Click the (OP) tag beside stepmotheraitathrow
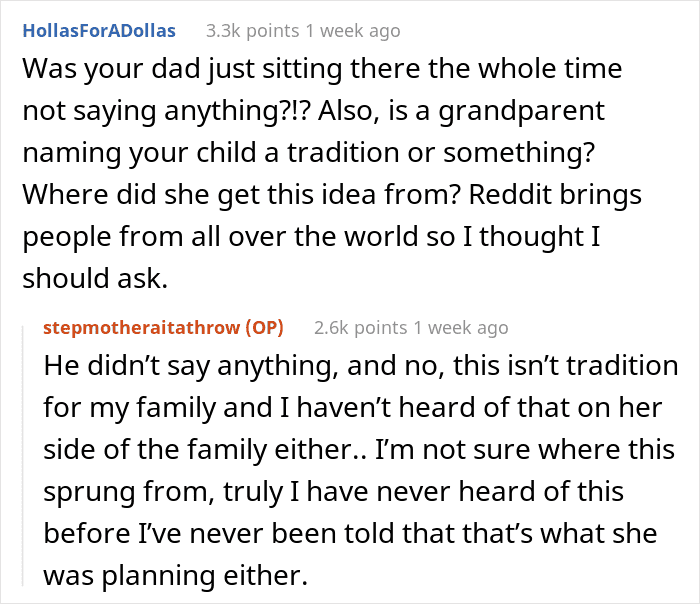The image size is (700, 604). pos(265,327)
